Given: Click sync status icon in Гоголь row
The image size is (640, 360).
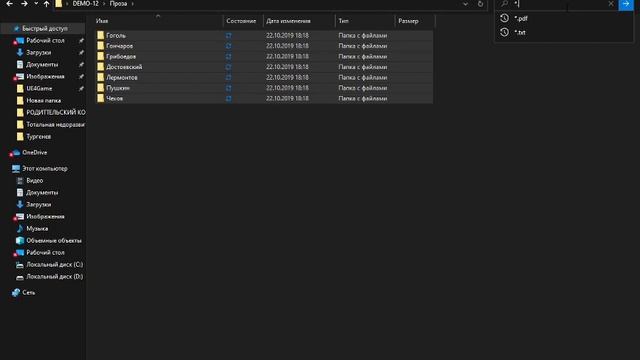Looking at the screenshot, I should (x=229, y=36).
